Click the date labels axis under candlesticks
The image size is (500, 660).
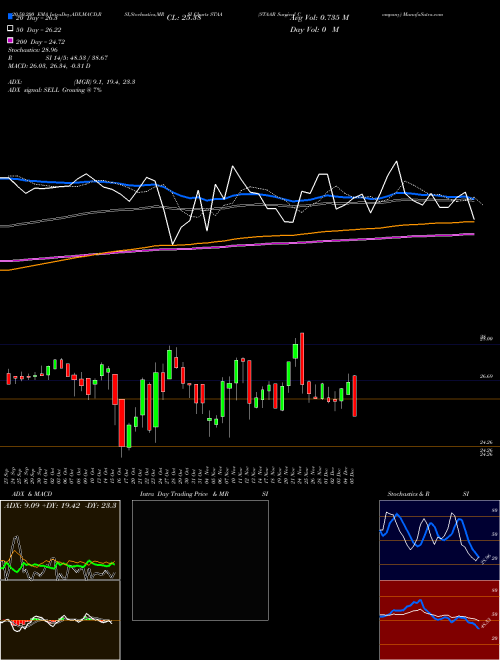[180, 476]
